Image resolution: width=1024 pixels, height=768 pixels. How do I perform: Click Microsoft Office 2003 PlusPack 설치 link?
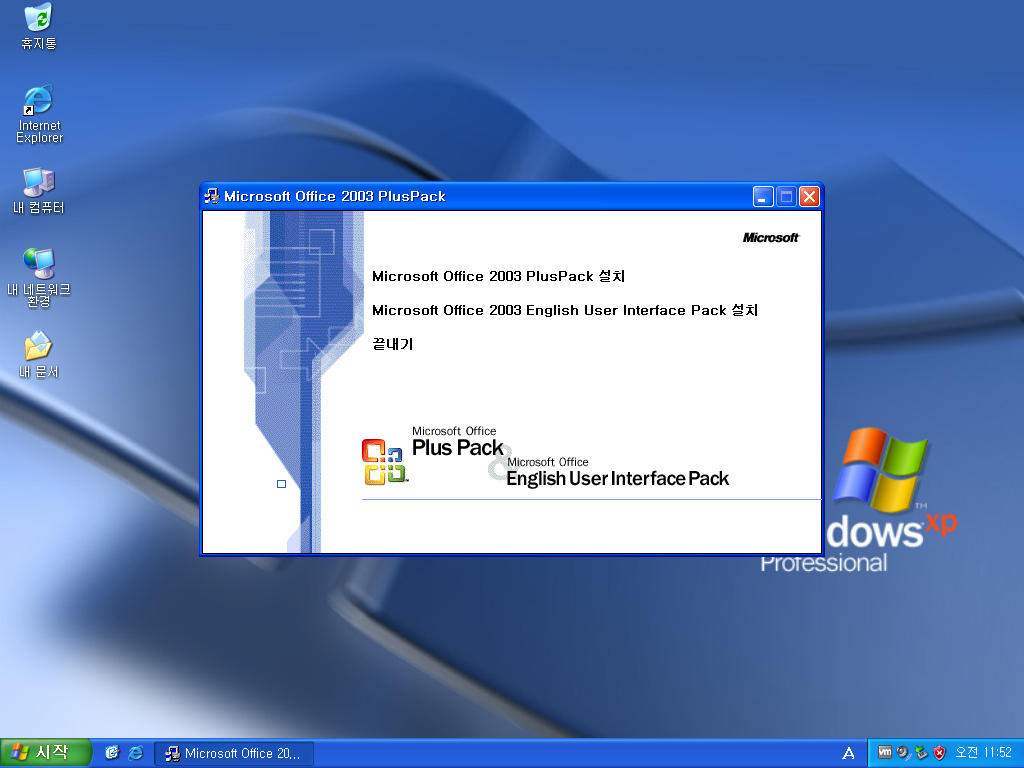pos(498,276)
